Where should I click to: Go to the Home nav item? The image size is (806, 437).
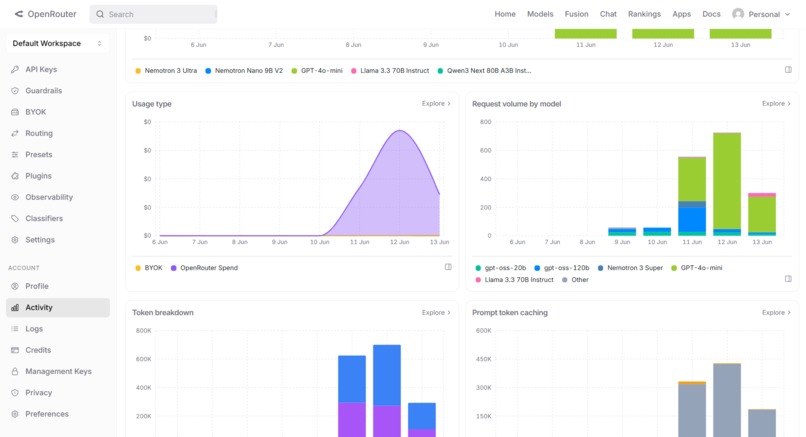point(505,14)
